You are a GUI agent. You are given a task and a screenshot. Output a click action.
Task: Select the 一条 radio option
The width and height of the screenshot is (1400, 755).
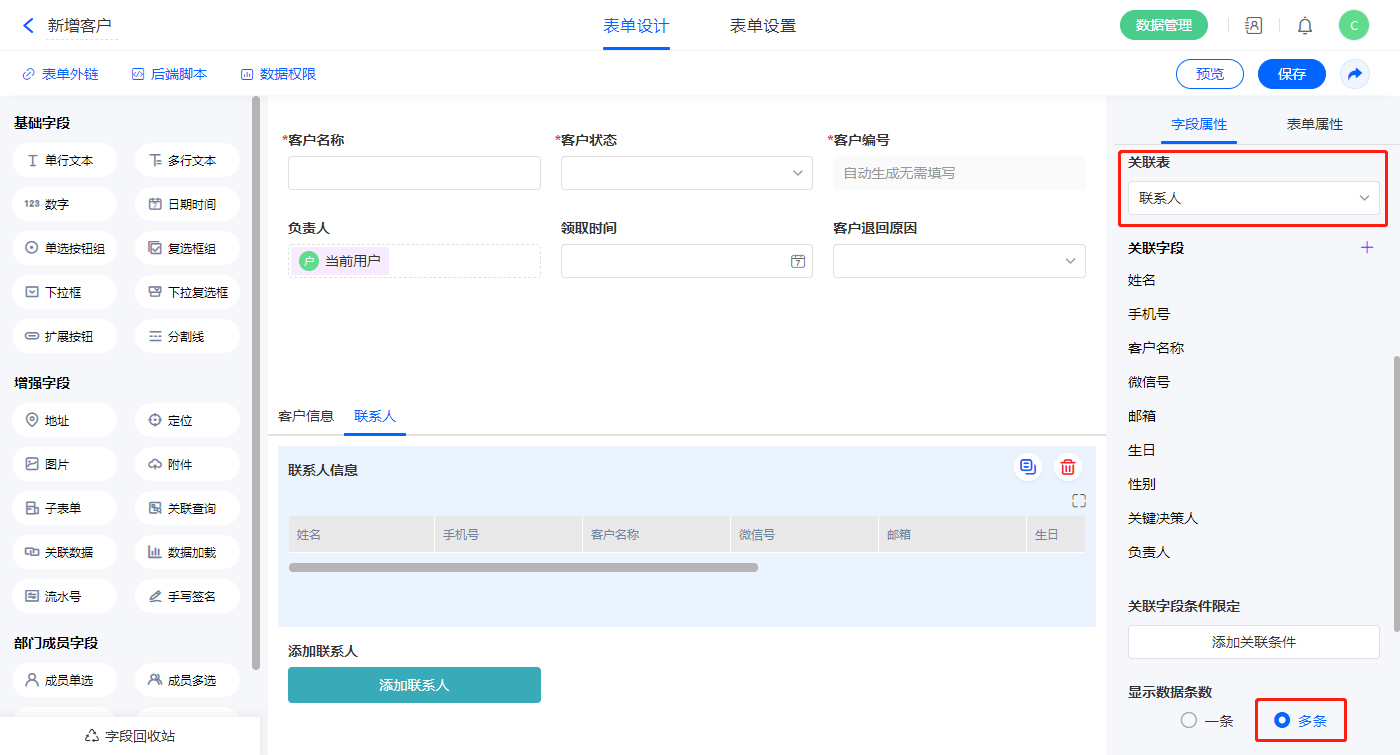point(1189,720)
